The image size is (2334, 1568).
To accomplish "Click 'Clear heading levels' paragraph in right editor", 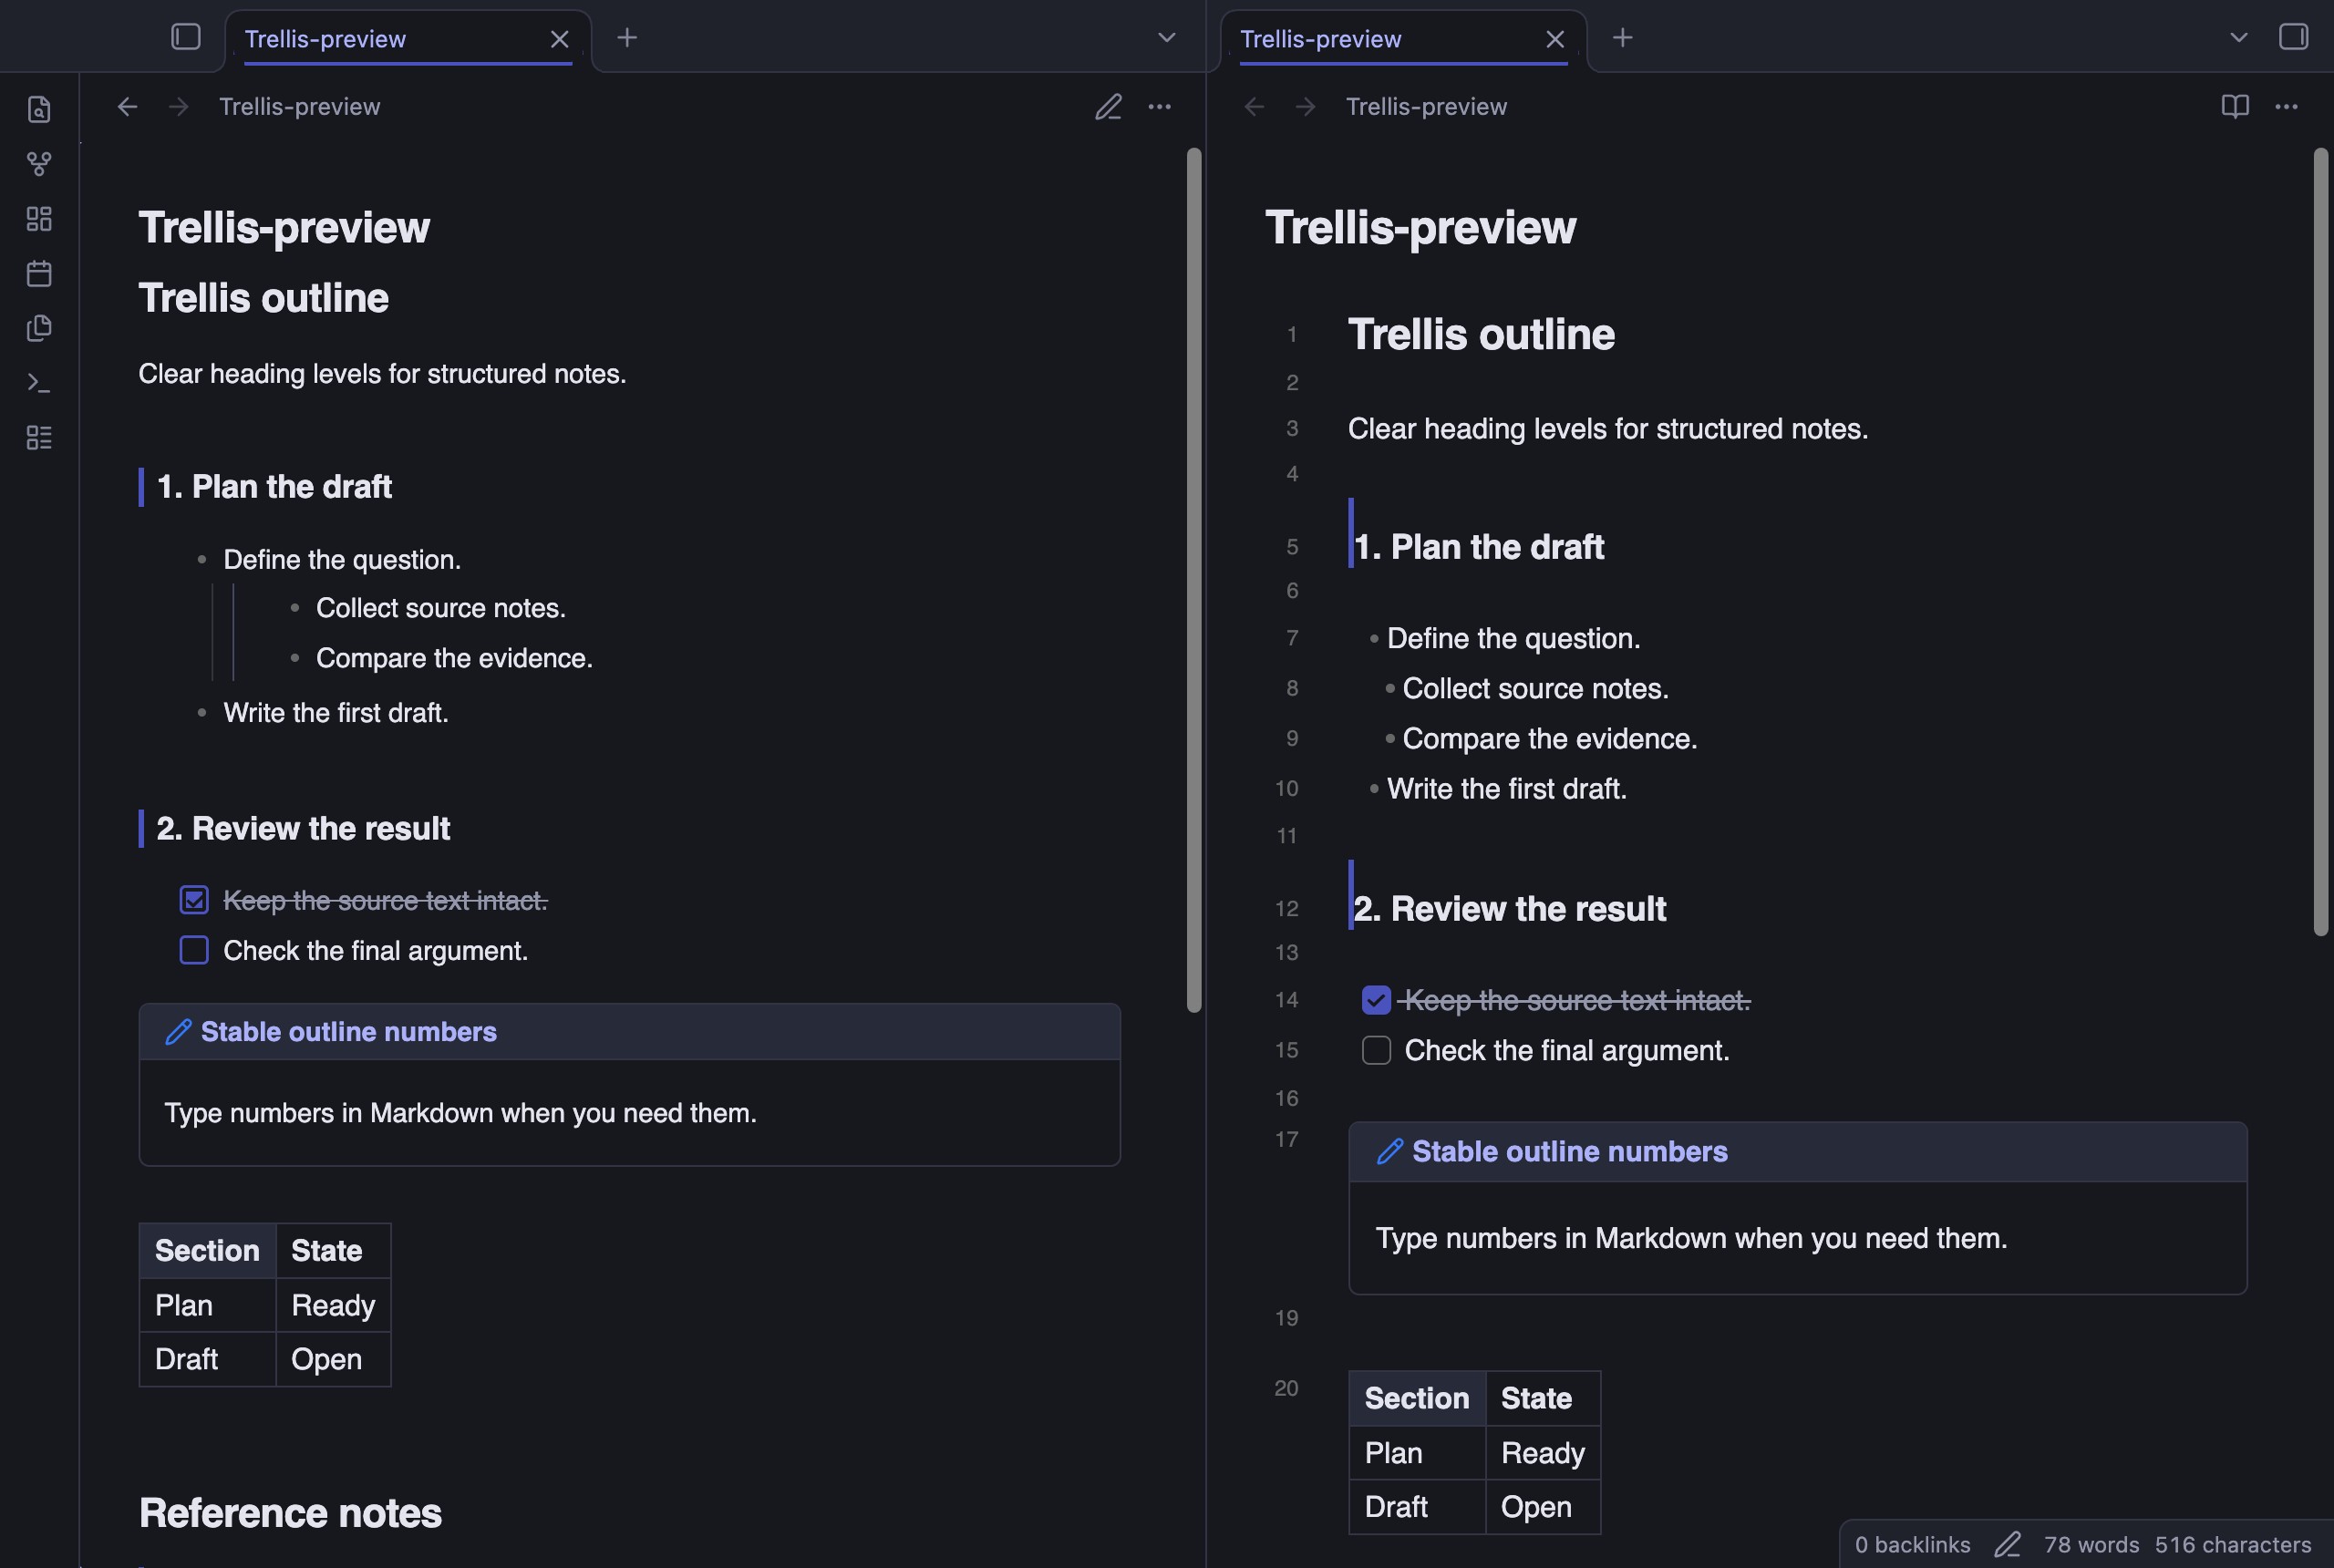I will (x=1608, y=429).
